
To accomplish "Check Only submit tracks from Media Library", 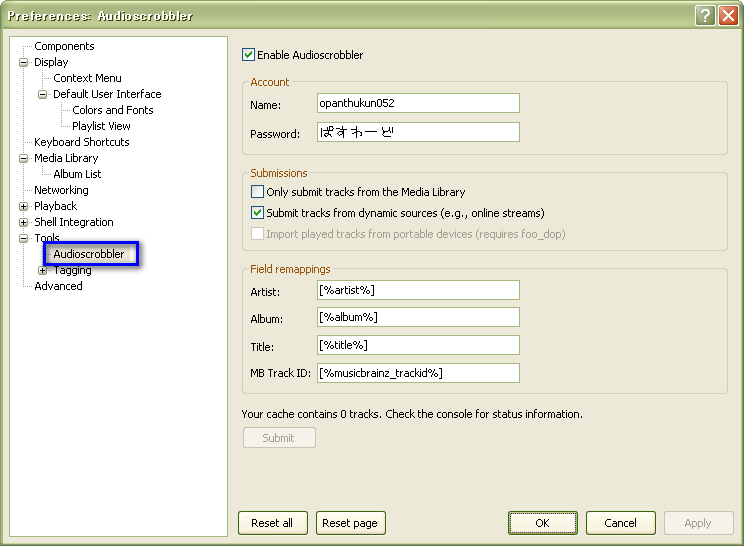I will (x=257, y=192).
